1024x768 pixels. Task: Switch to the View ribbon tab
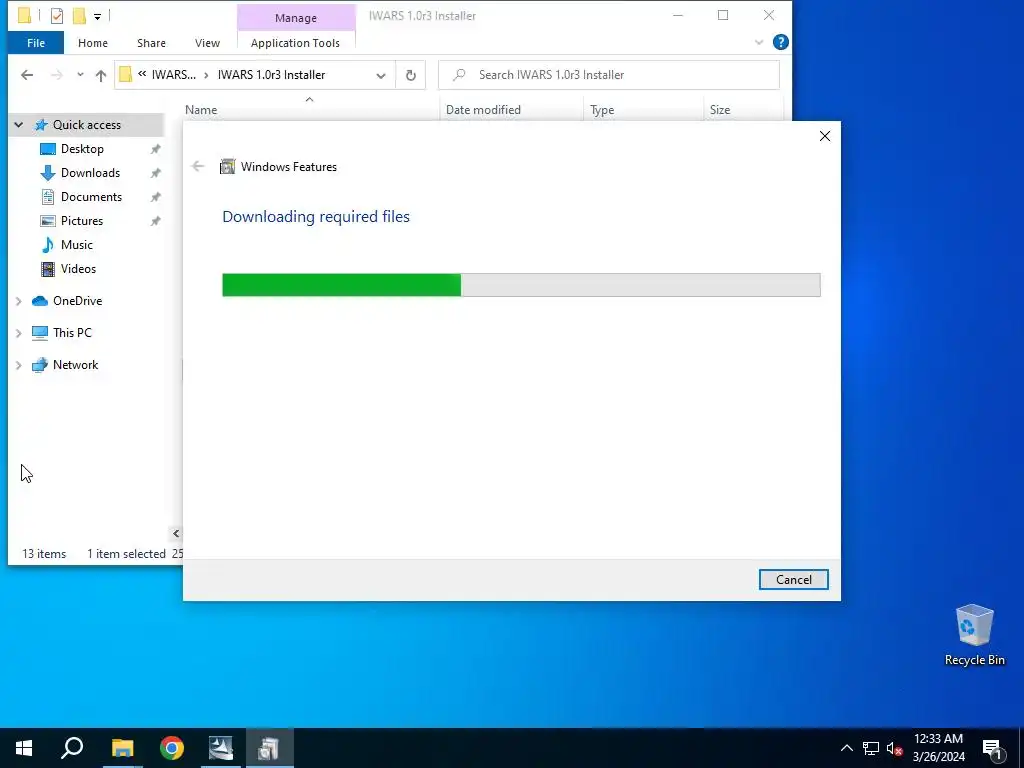click(x=207, y=43)
